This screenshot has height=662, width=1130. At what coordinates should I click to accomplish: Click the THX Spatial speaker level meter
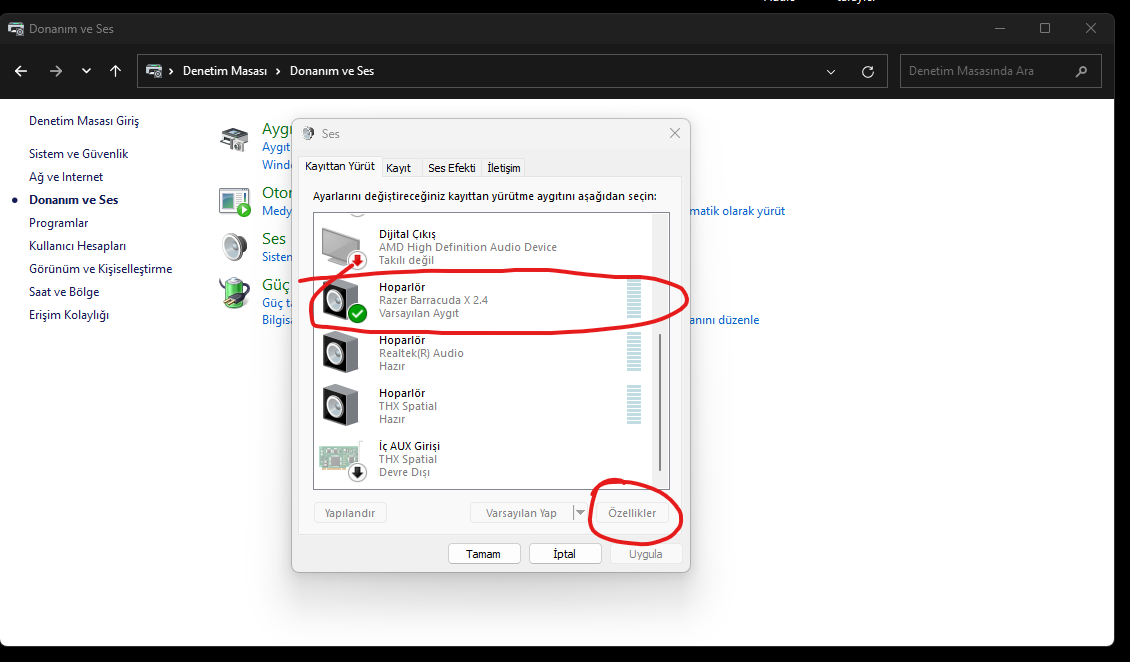coord(633,404)
